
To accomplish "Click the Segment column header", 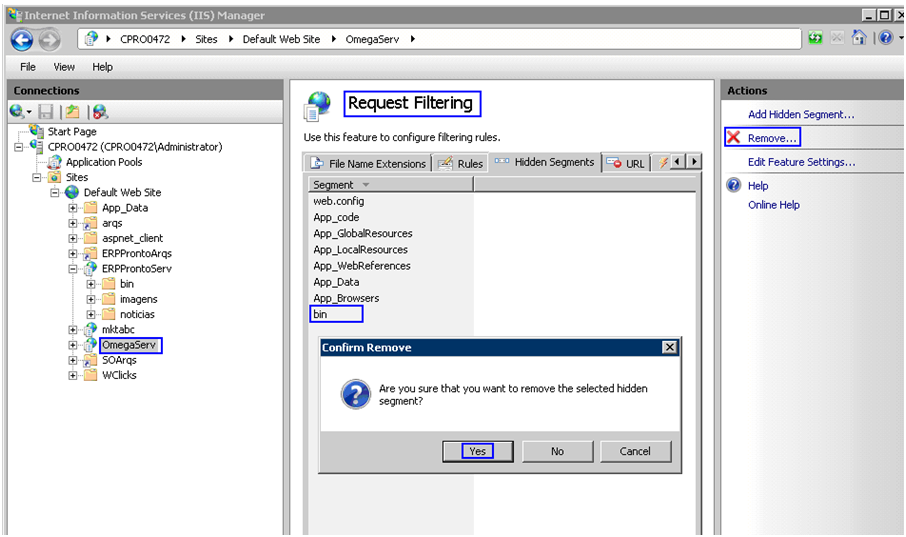I will pyautogui.click(x=391, y=185).
